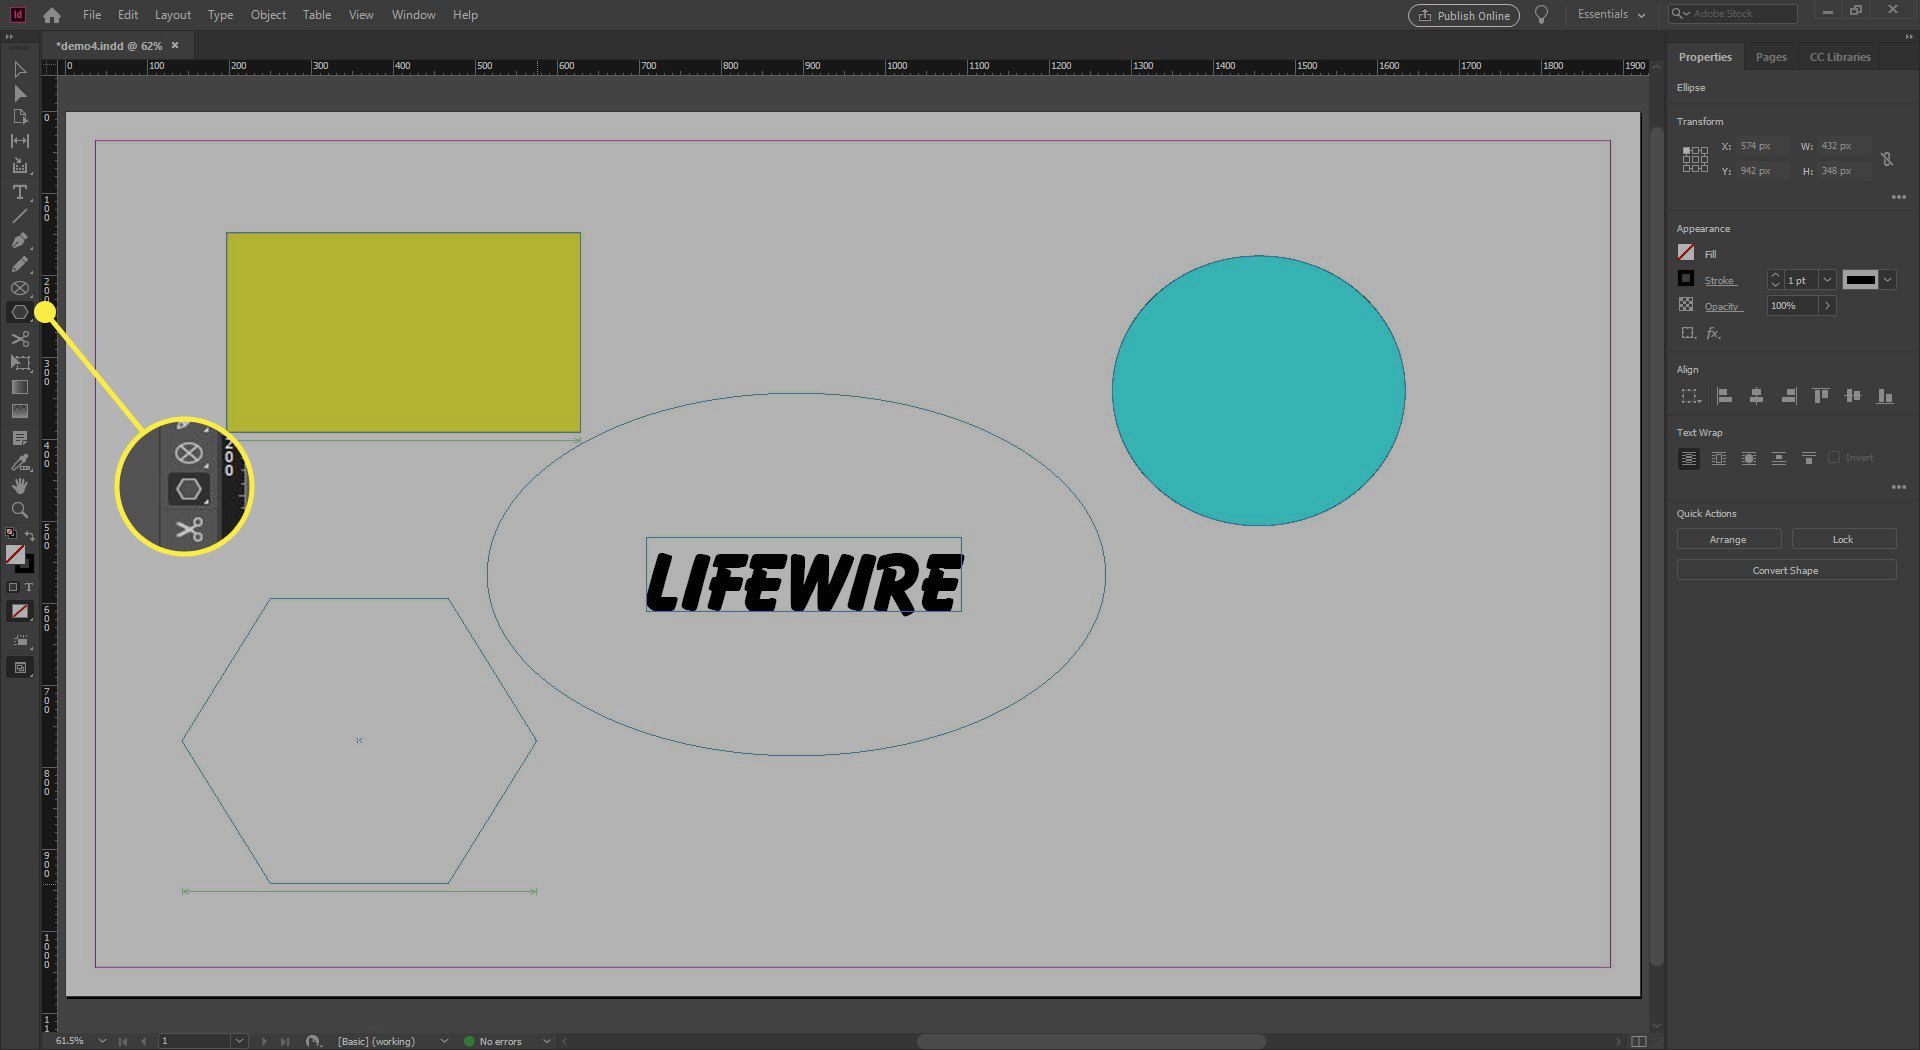1920x1050 pixels.
Task: Click Align right edges icon
Action: [x=1788, y=396]
